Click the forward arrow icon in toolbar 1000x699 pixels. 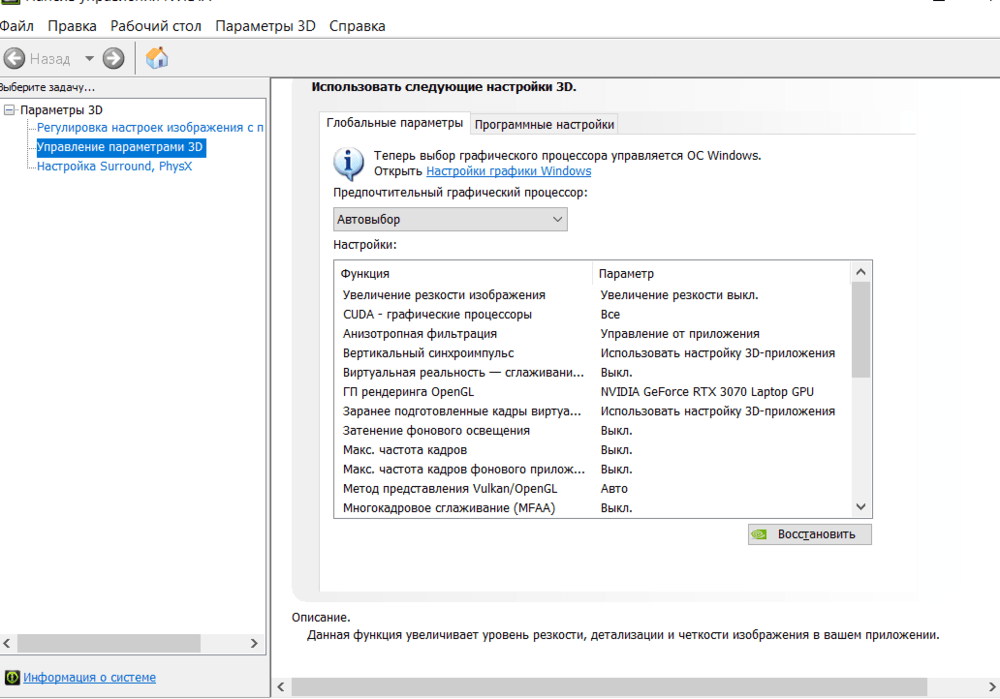tap(114, 59)
